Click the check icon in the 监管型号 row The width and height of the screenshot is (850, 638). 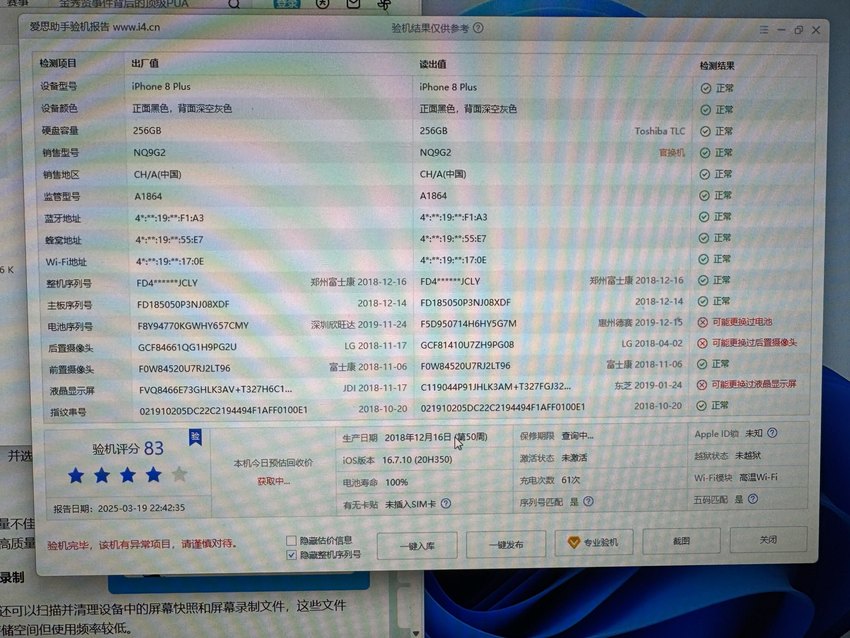[704, 196]
